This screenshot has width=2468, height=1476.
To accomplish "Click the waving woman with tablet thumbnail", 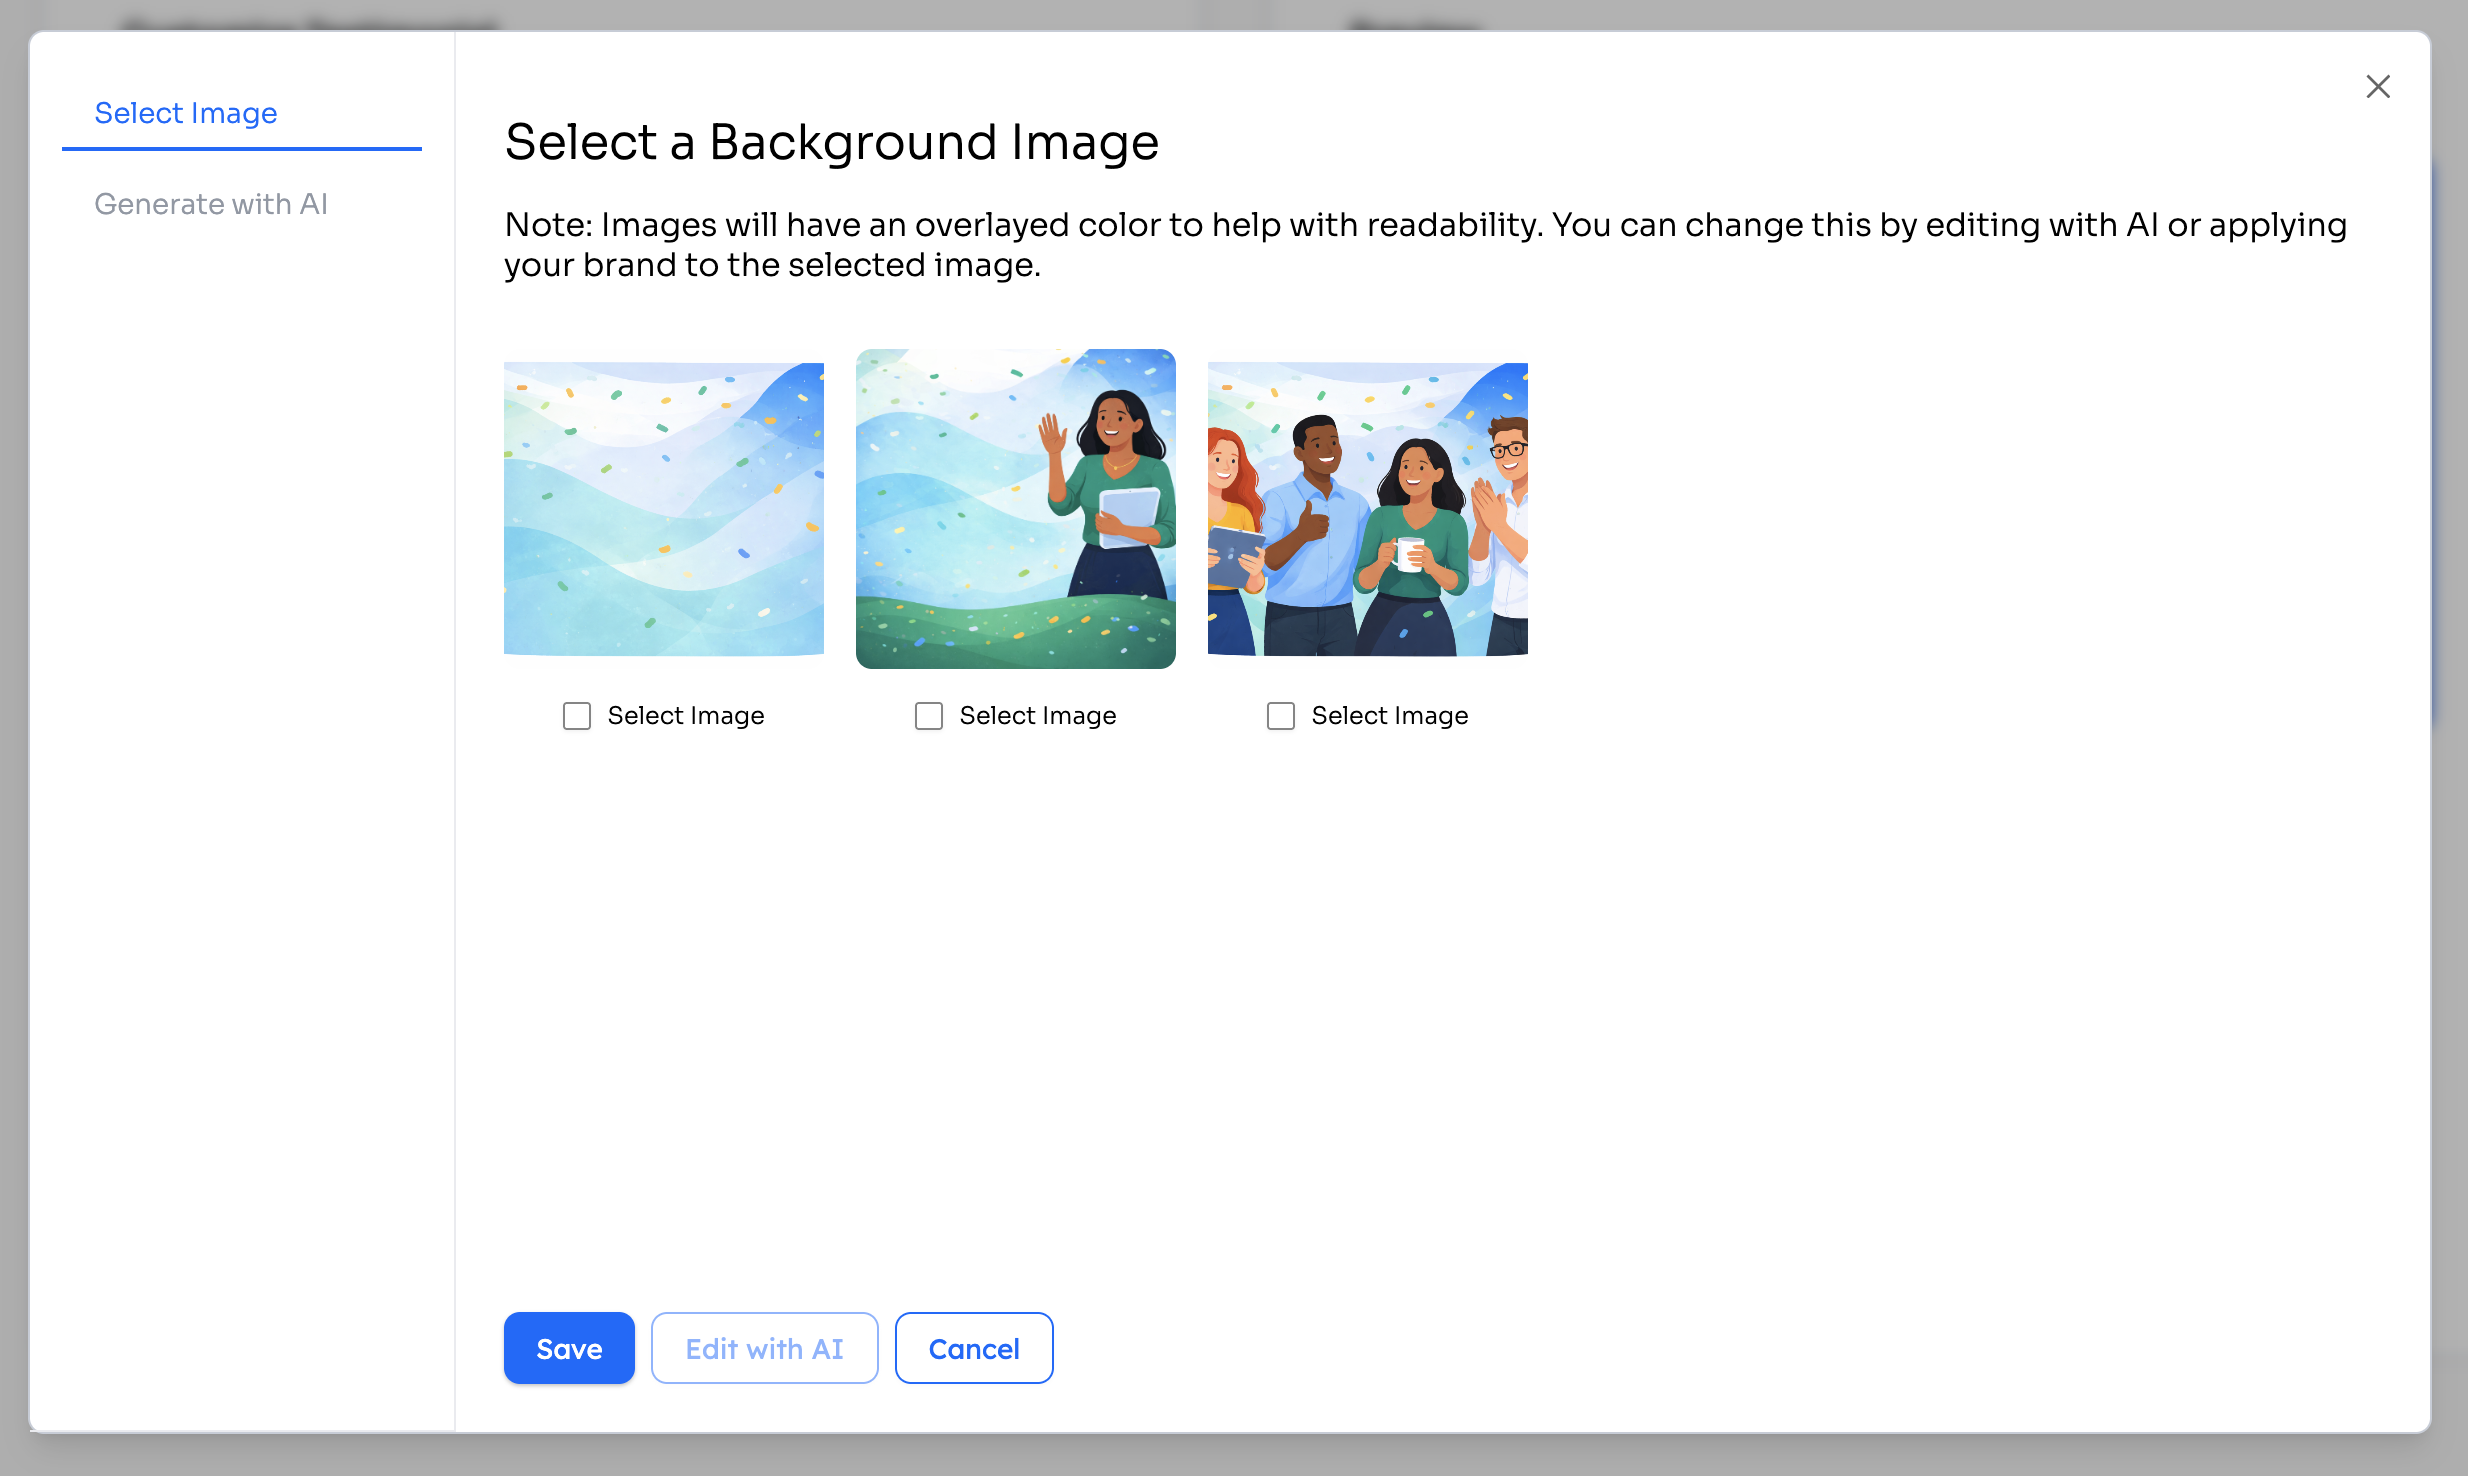I will point(1016,509).
